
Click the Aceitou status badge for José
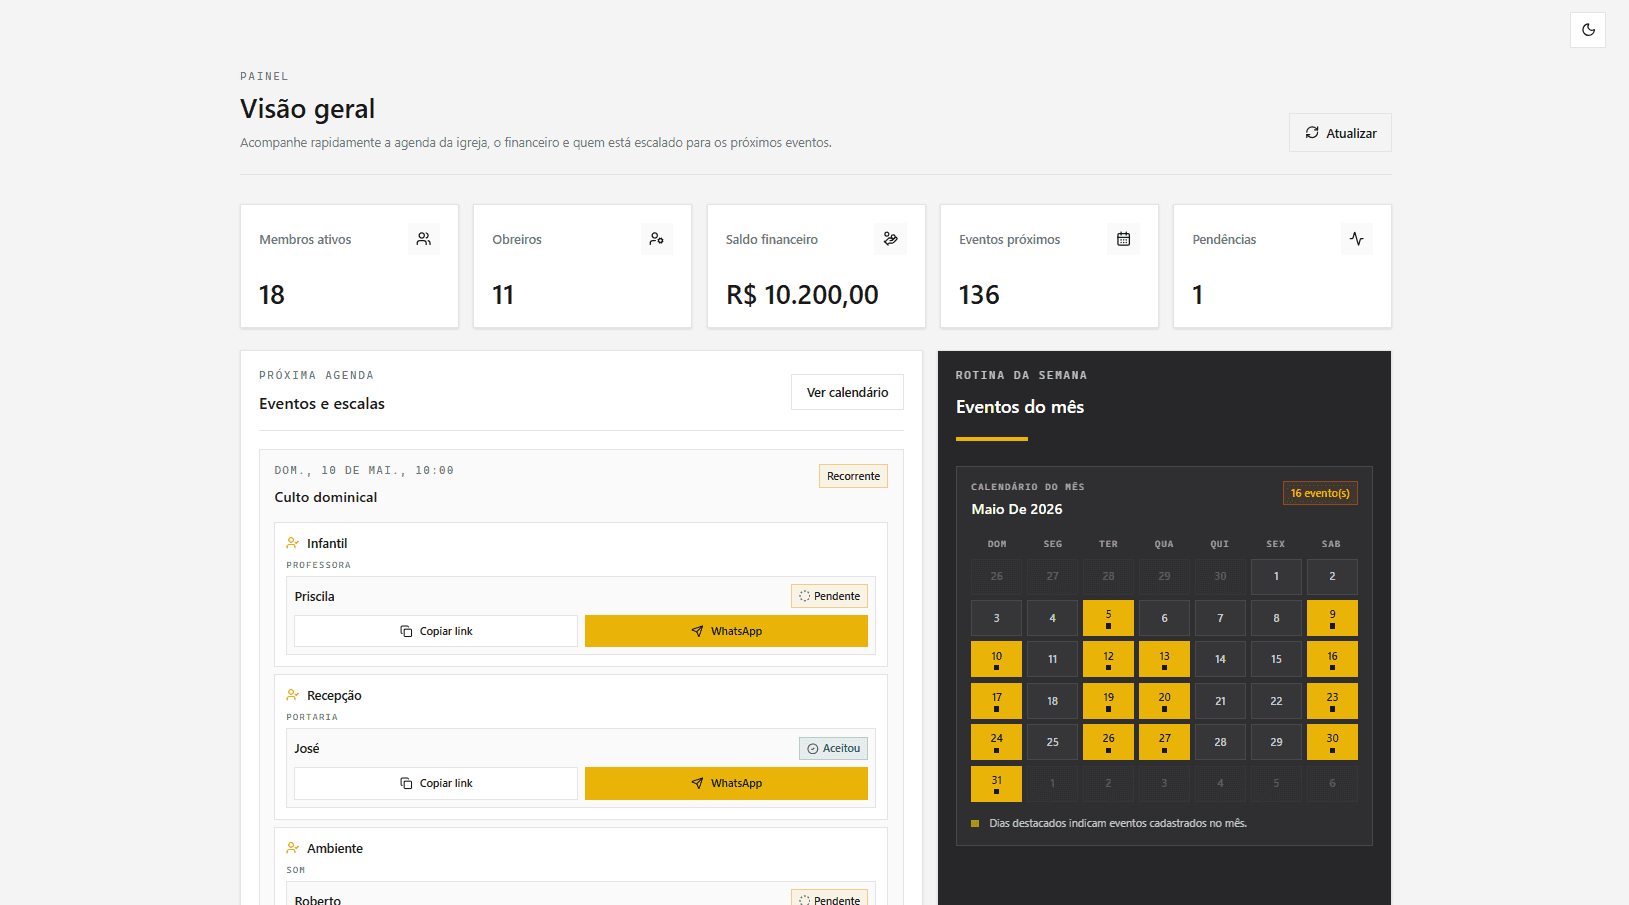pyautogui.click(x=833, y=748)
